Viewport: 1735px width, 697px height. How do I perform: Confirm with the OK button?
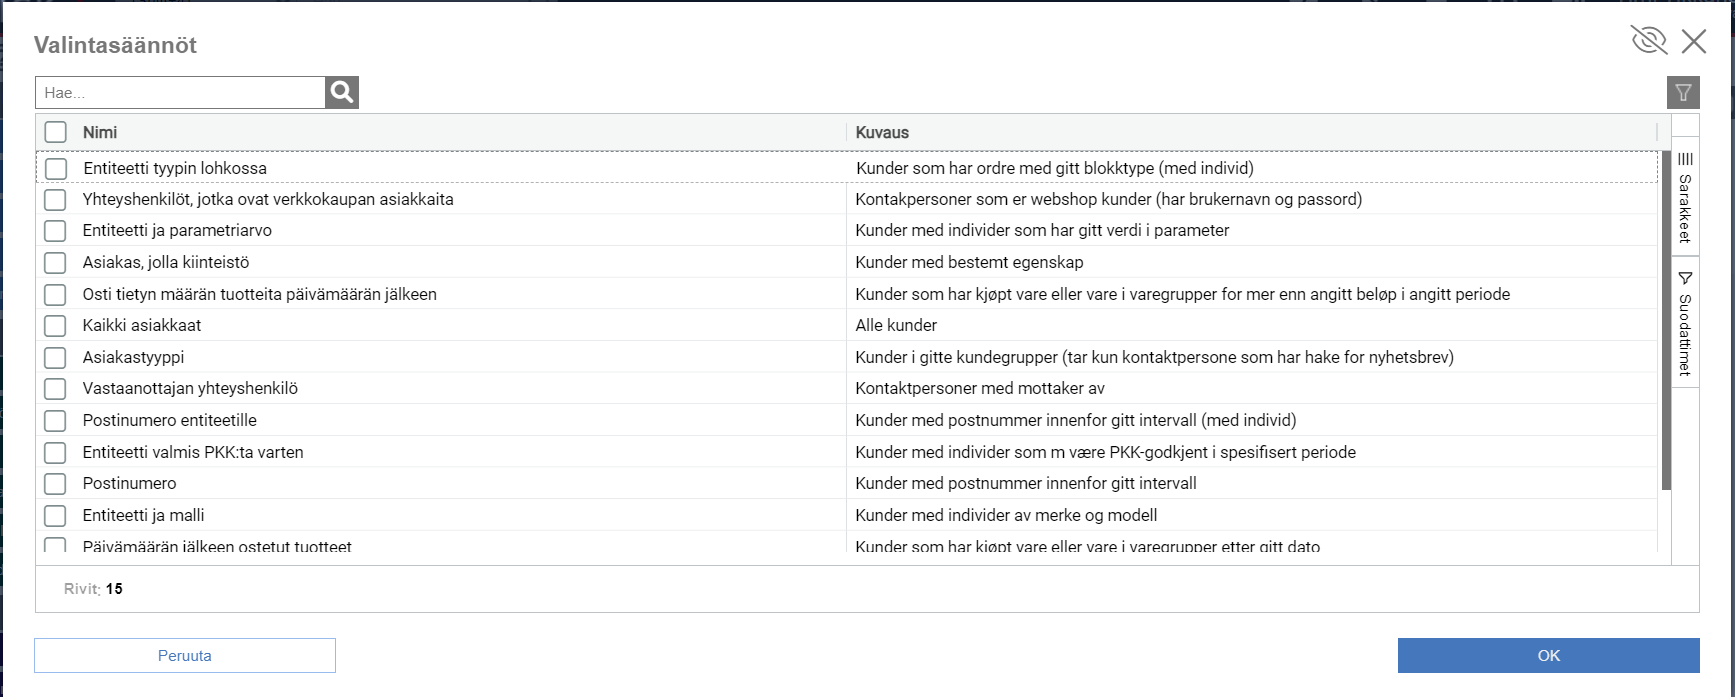pos(1549,656)
